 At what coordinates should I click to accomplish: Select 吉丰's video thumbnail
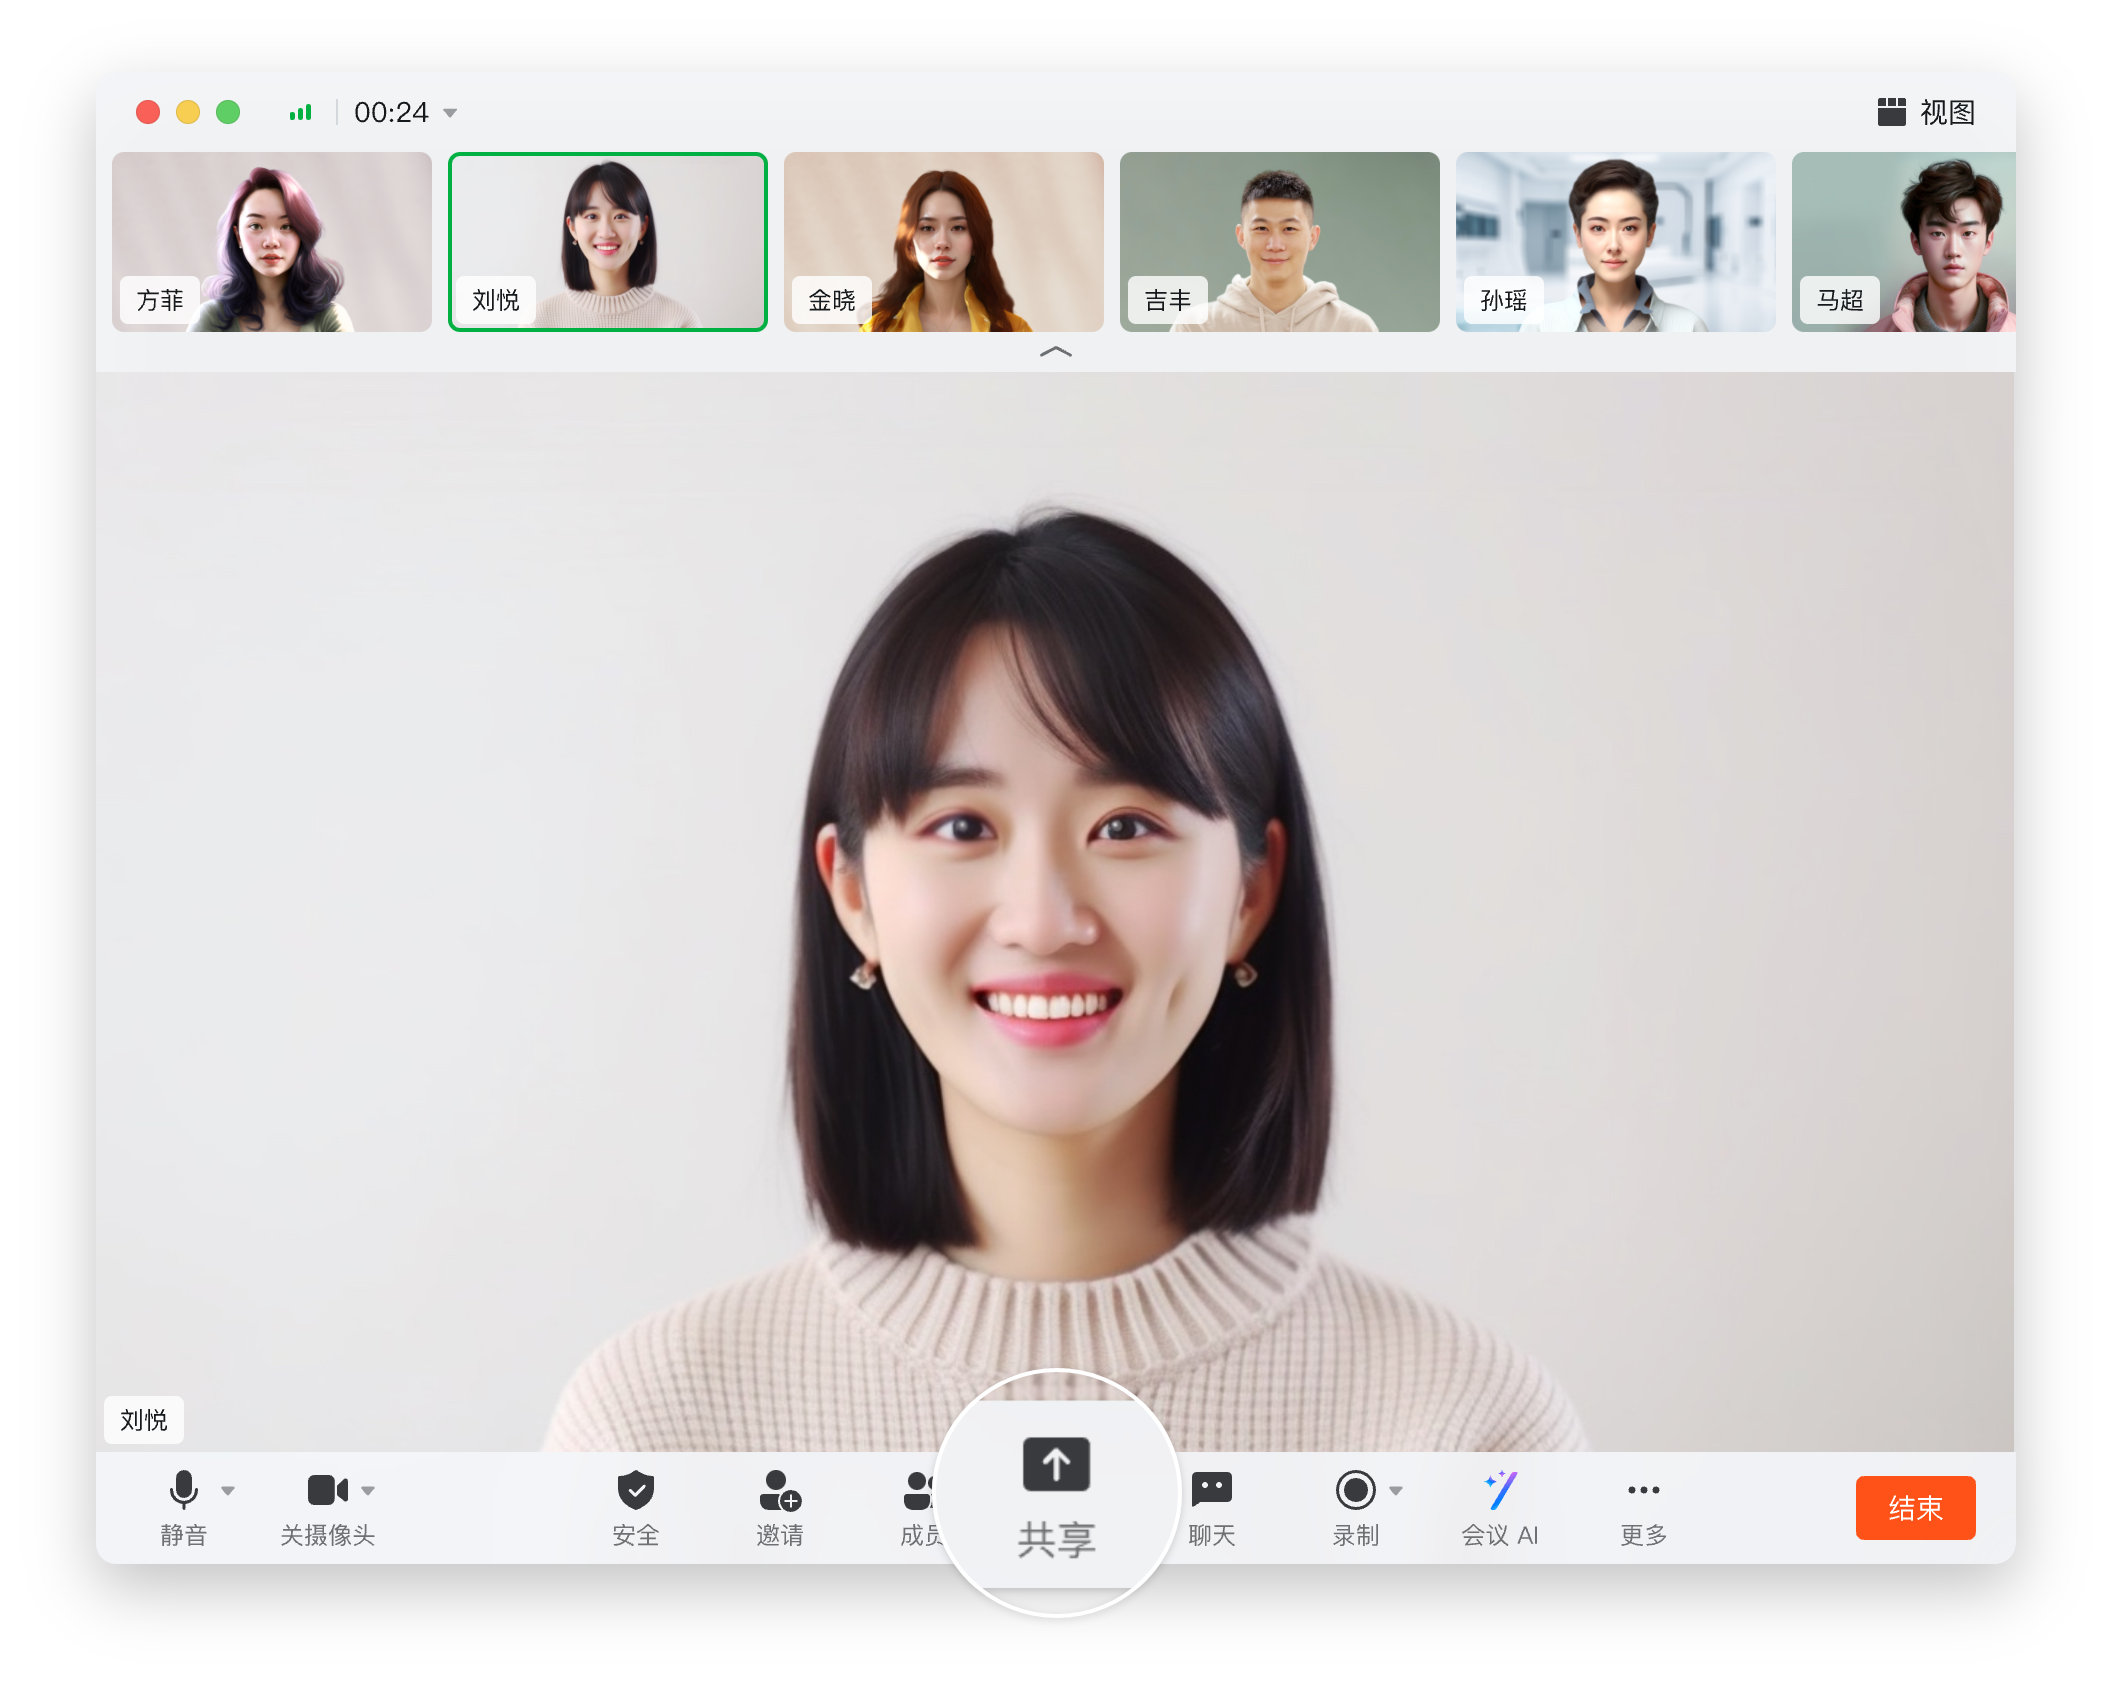(x=1279, y=241)
